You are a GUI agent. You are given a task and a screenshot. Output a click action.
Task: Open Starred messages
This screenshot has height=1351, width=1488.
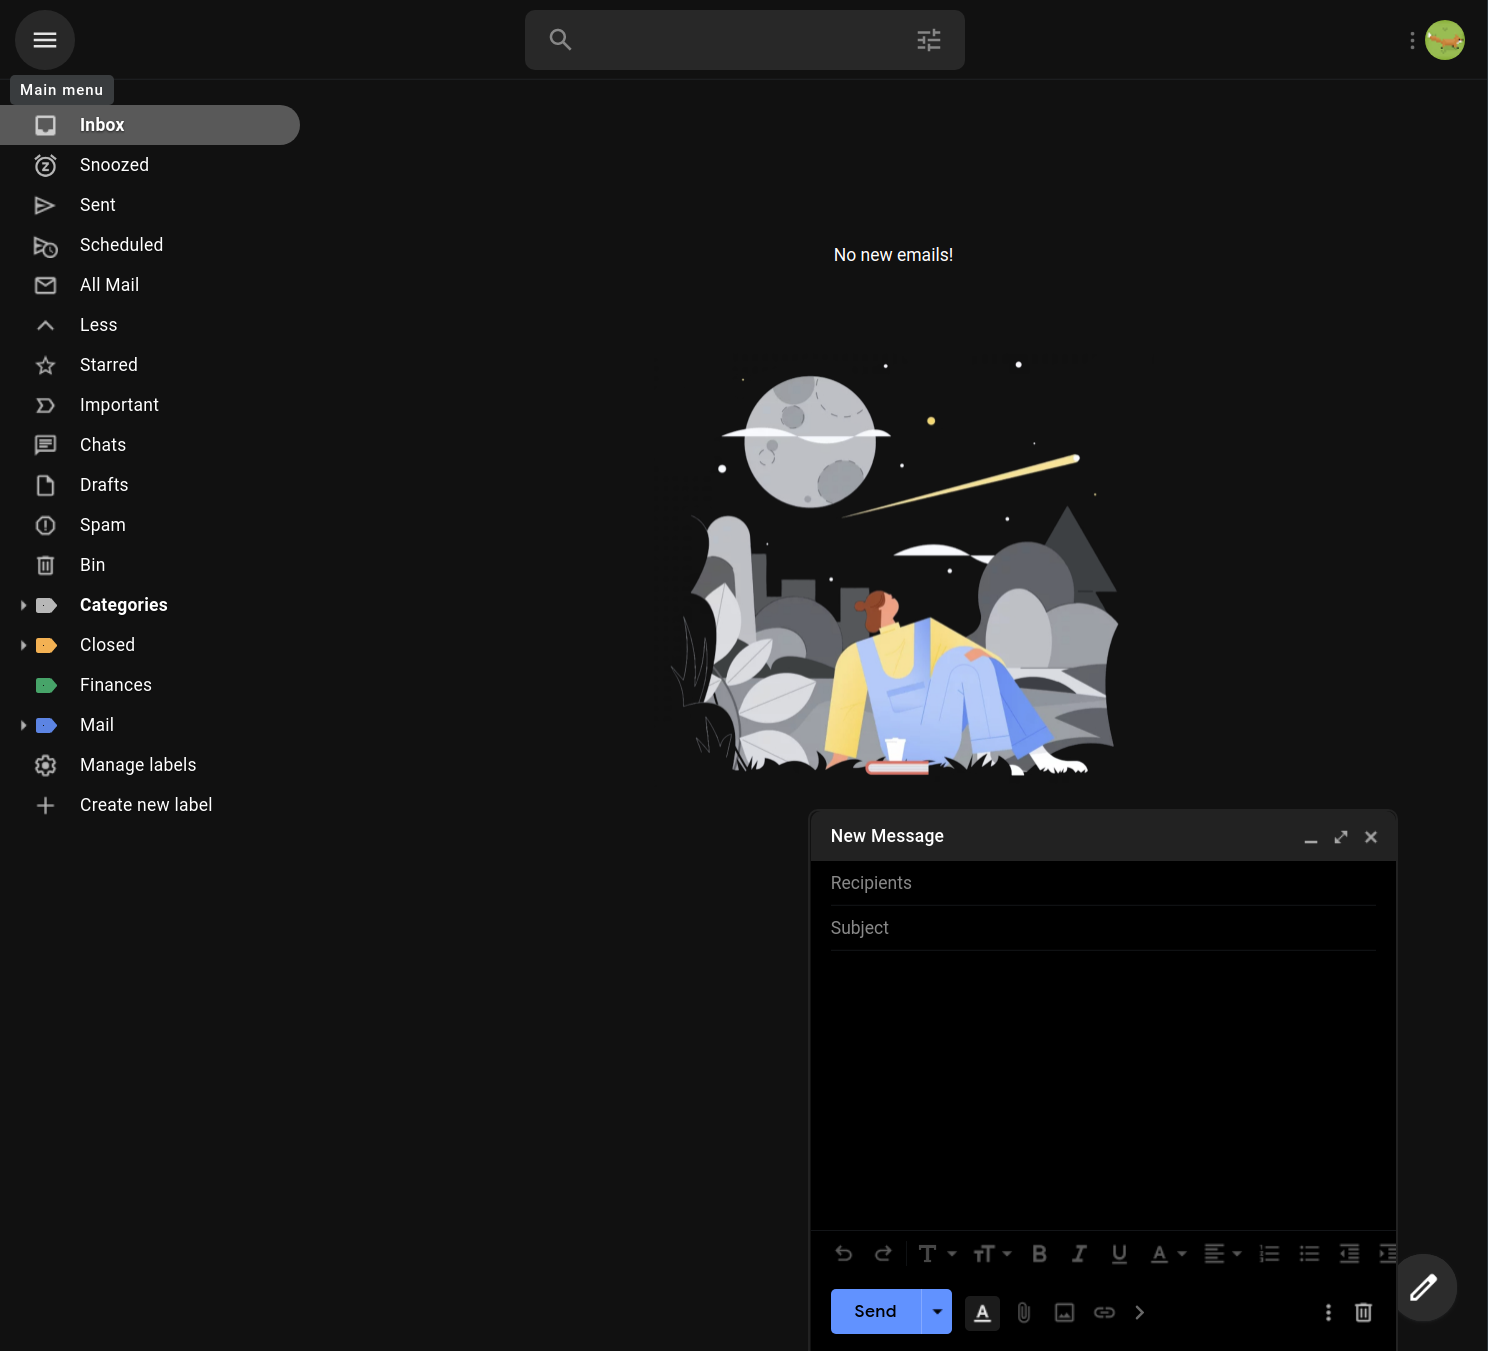150,365
